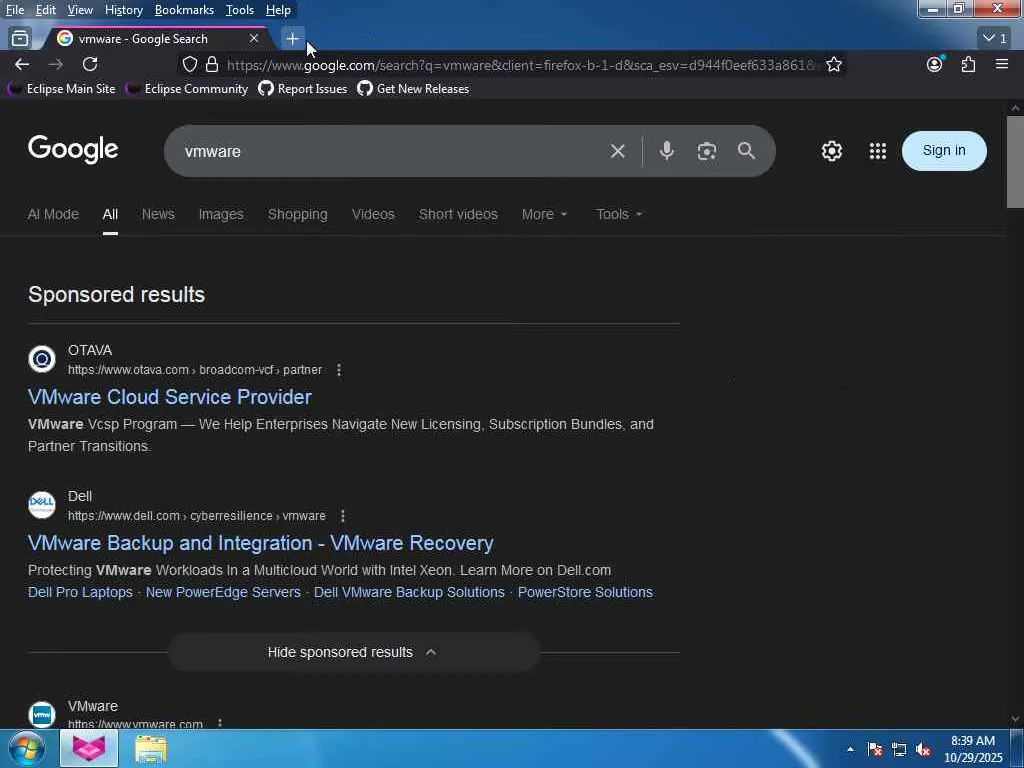This screenshot has height=768, width=1024.
Task: Switch to Videos results tab
Action: (x=373, y=214)
